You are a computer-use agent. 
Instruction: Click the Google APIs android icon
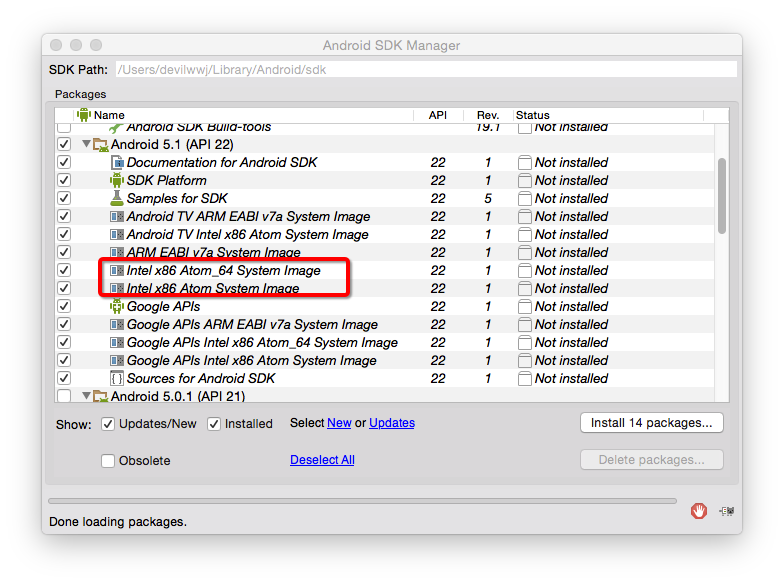coord(116,306)
